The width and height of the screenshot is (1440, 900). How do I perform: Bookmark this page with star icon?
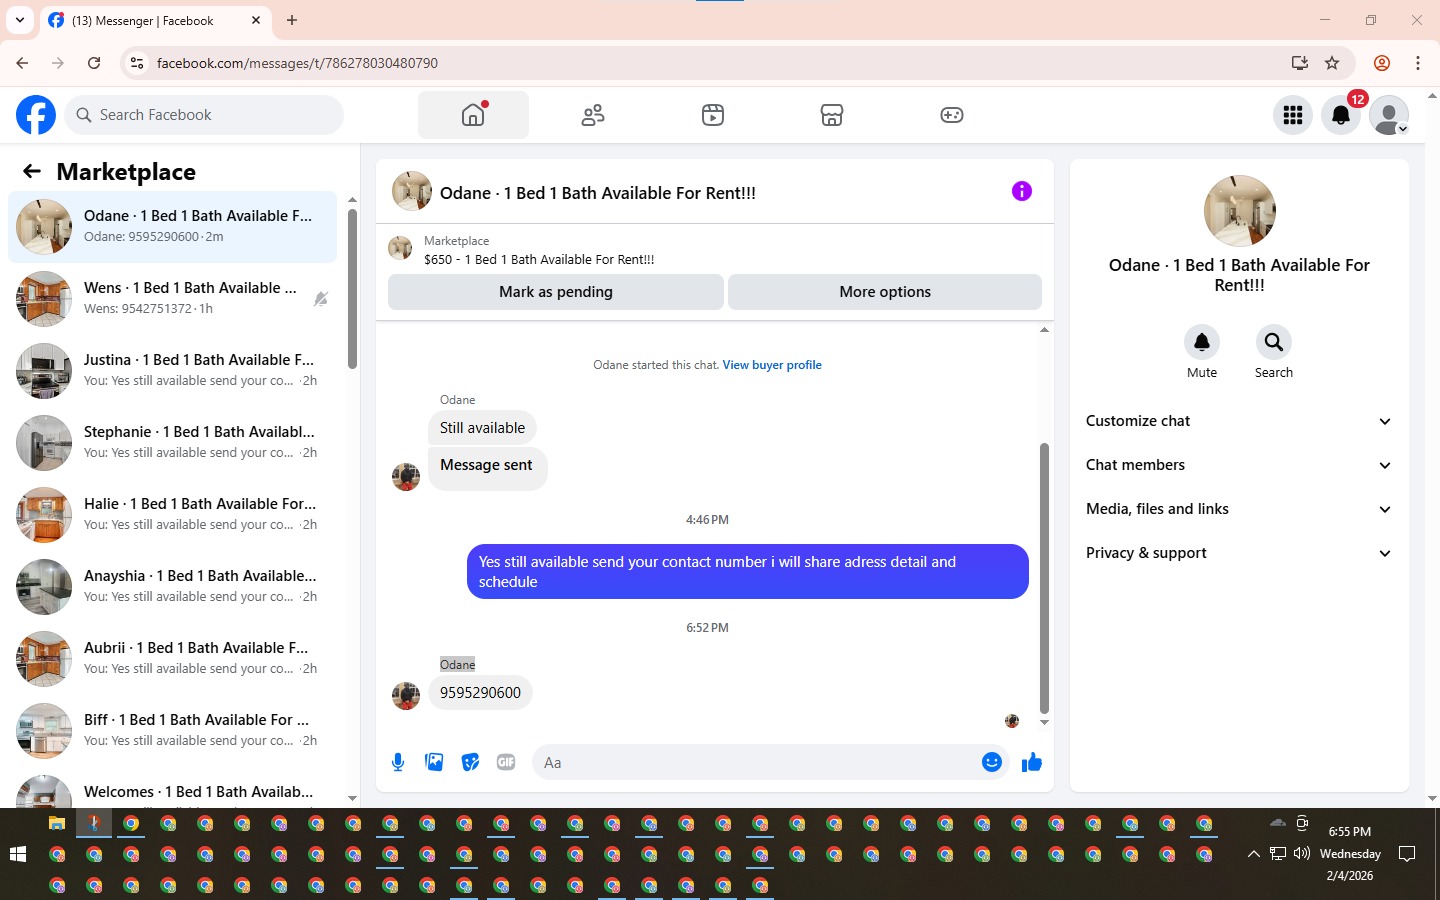pyautogui.click(x=1332, y=63)
